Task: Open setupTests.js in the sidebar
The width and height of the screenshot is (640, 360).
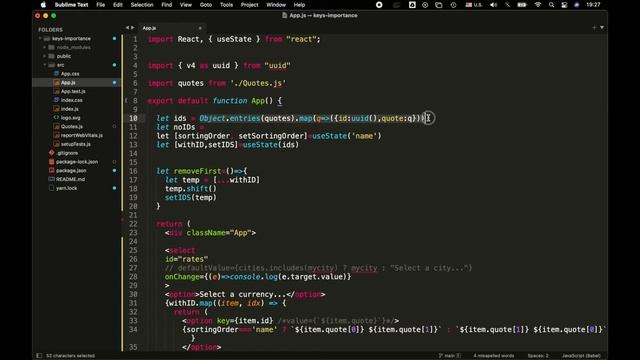Action: click(x=76, y=144)
